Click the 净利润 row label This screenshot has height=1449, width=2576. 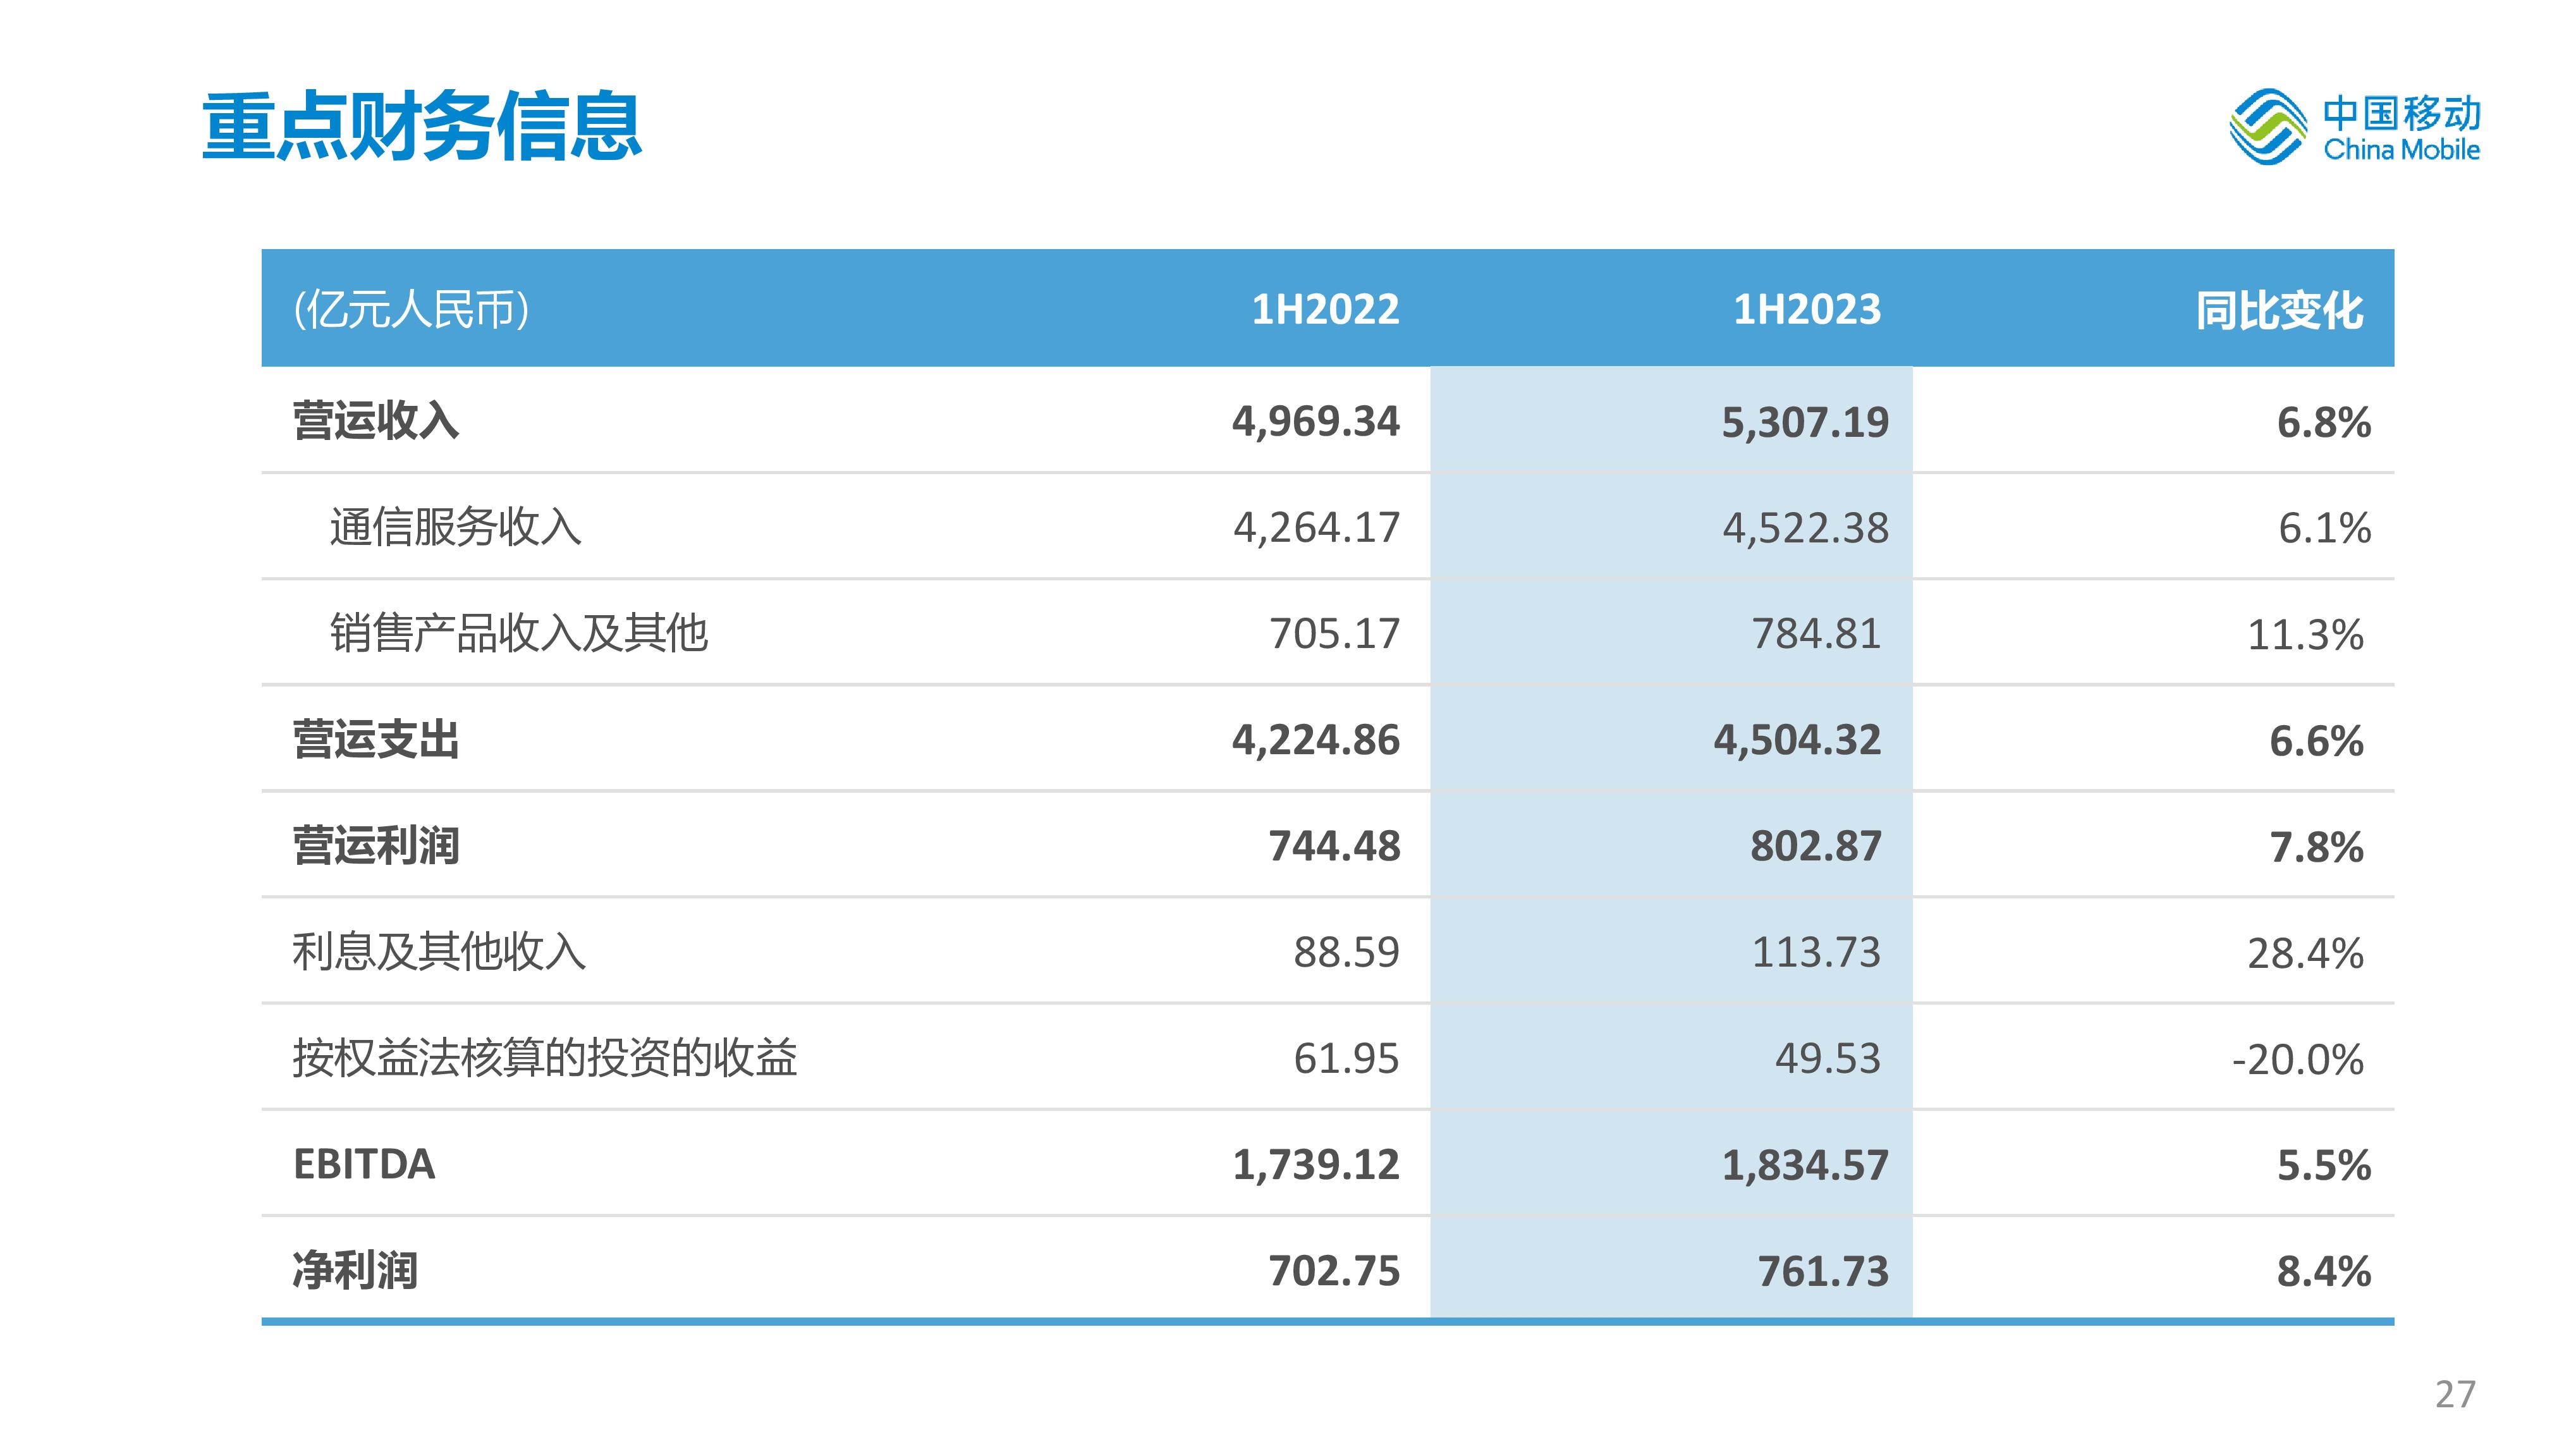point(355,1271)
